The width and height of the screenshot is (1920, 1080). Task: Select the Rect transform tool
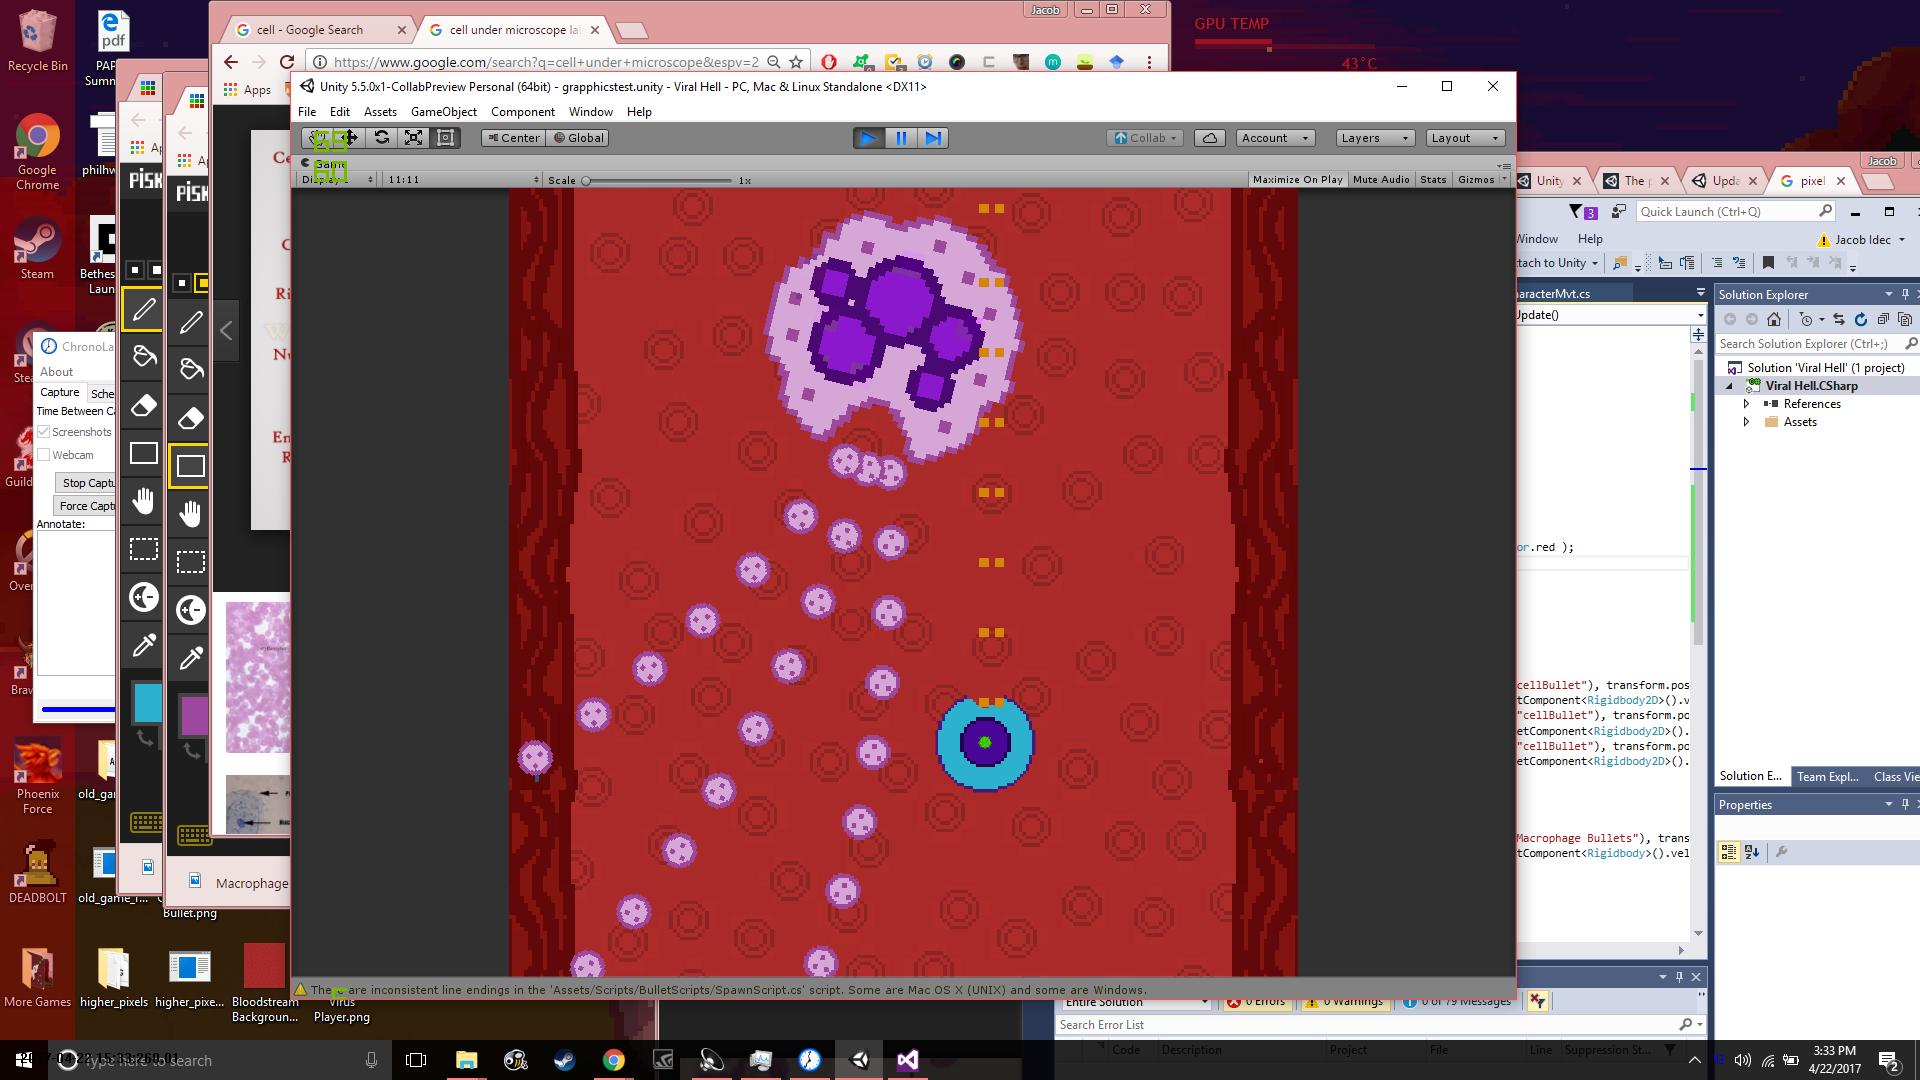pos(446,138)
